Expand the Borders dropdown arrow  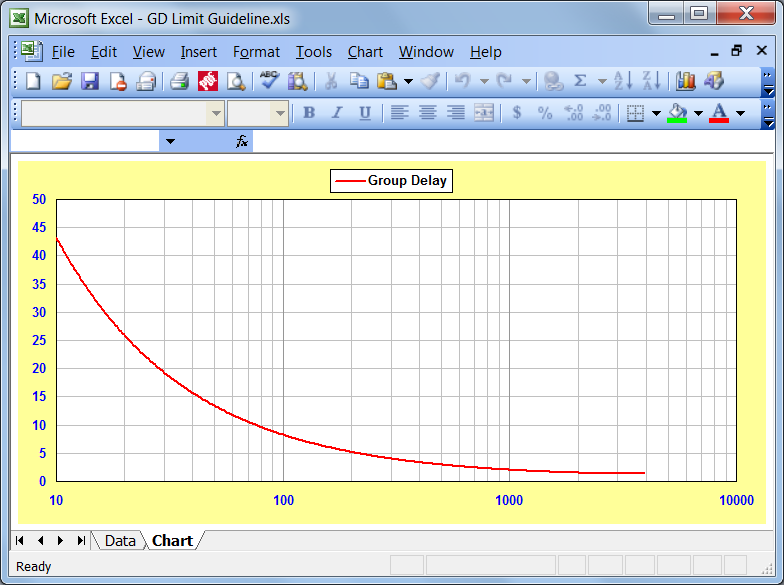(x=656, y=114)
